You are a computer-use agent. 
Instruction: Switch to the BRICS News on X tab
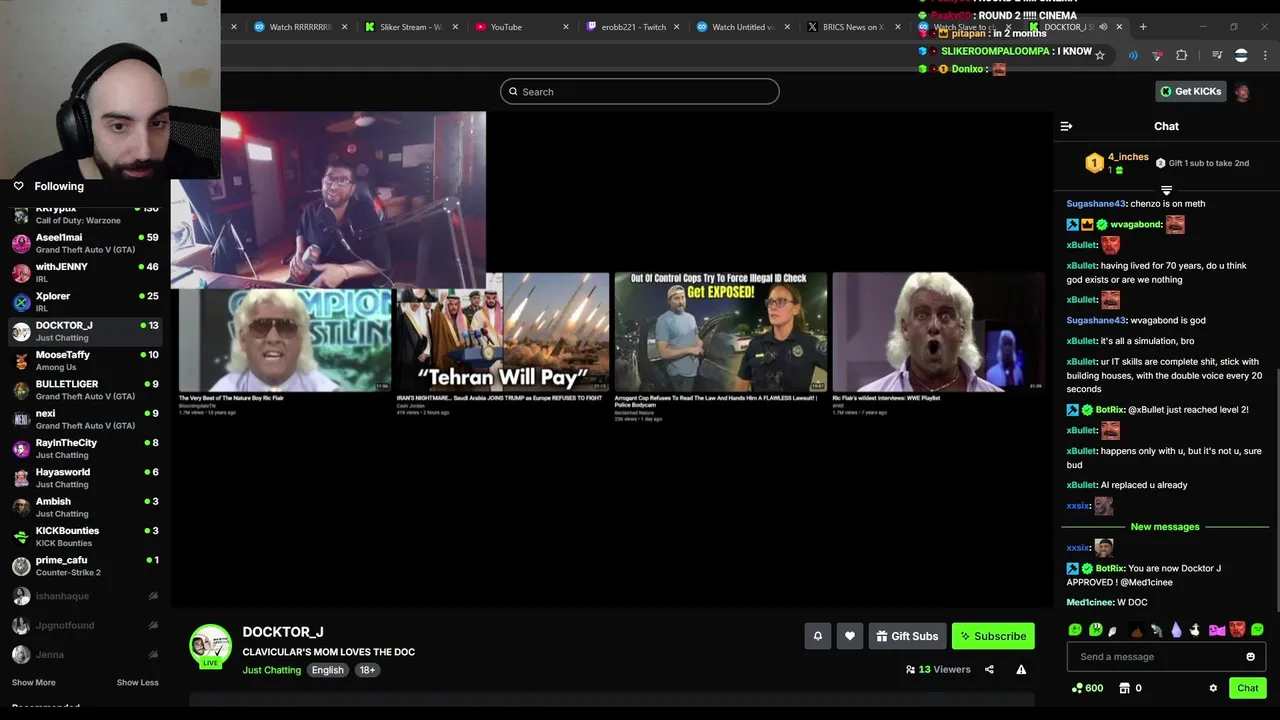tap(852, 27)
